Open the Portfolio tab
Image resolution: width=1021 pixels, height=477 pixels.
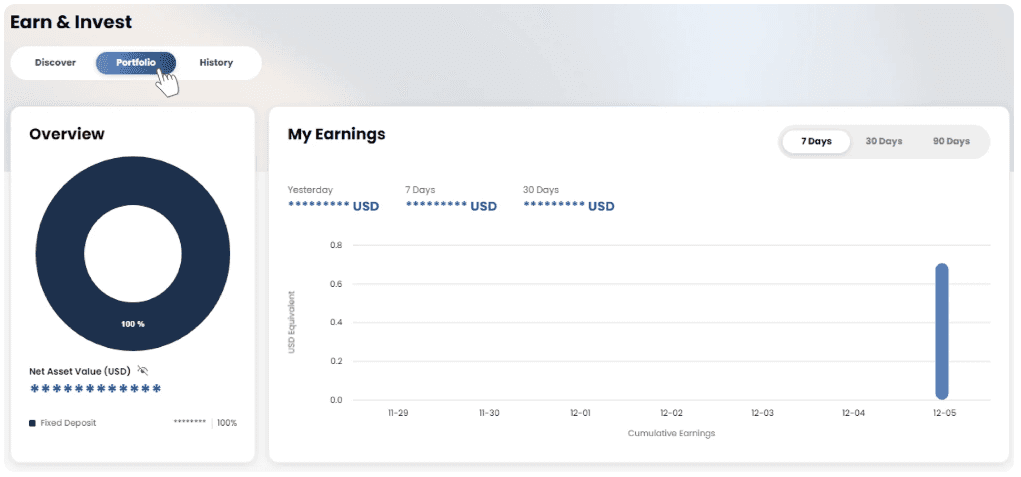(135, 63)
